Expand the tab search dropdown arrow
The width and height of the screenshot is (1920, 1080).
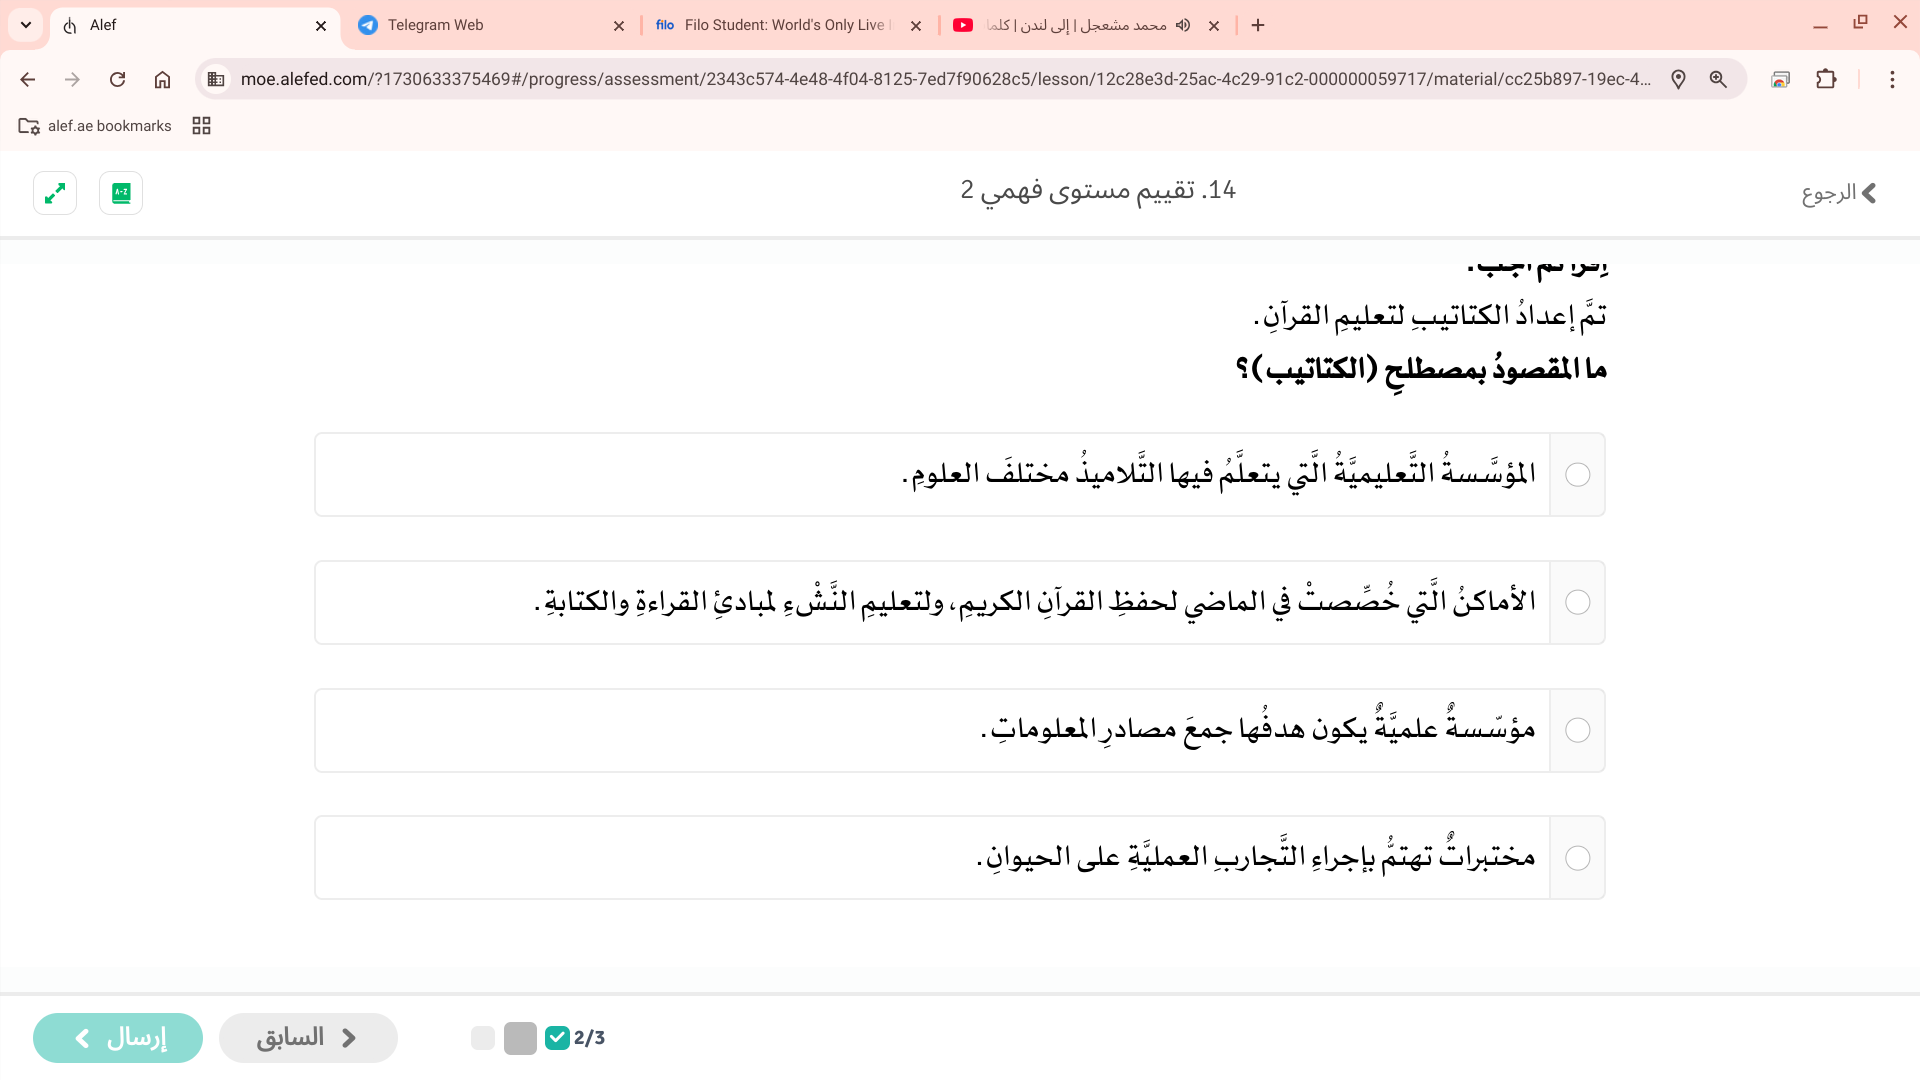pos(26,25)
